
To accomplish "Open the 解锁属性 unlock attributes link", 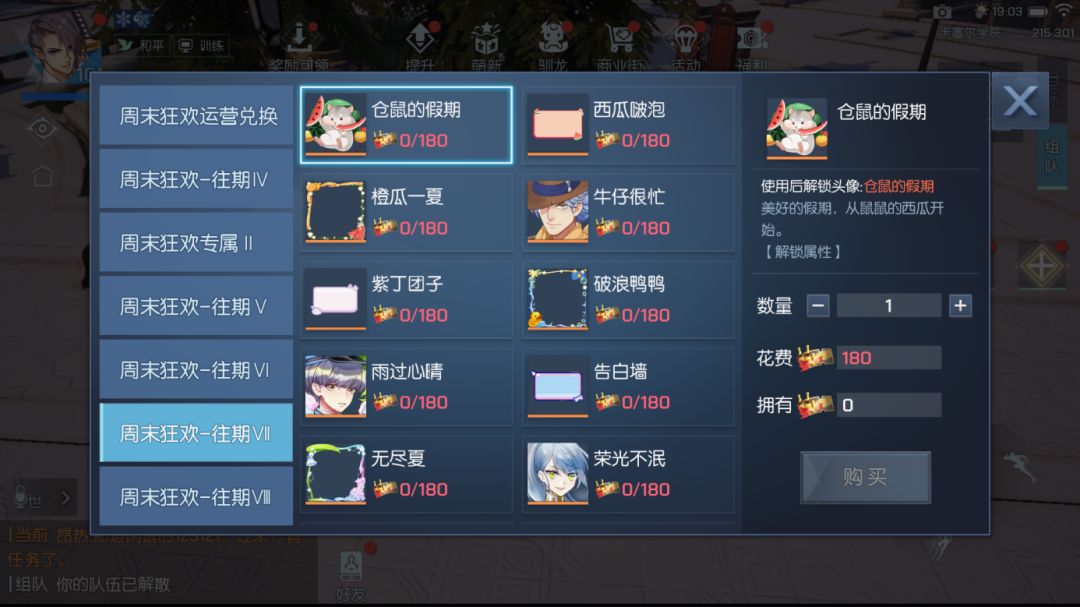I will [x=802, y=252].
